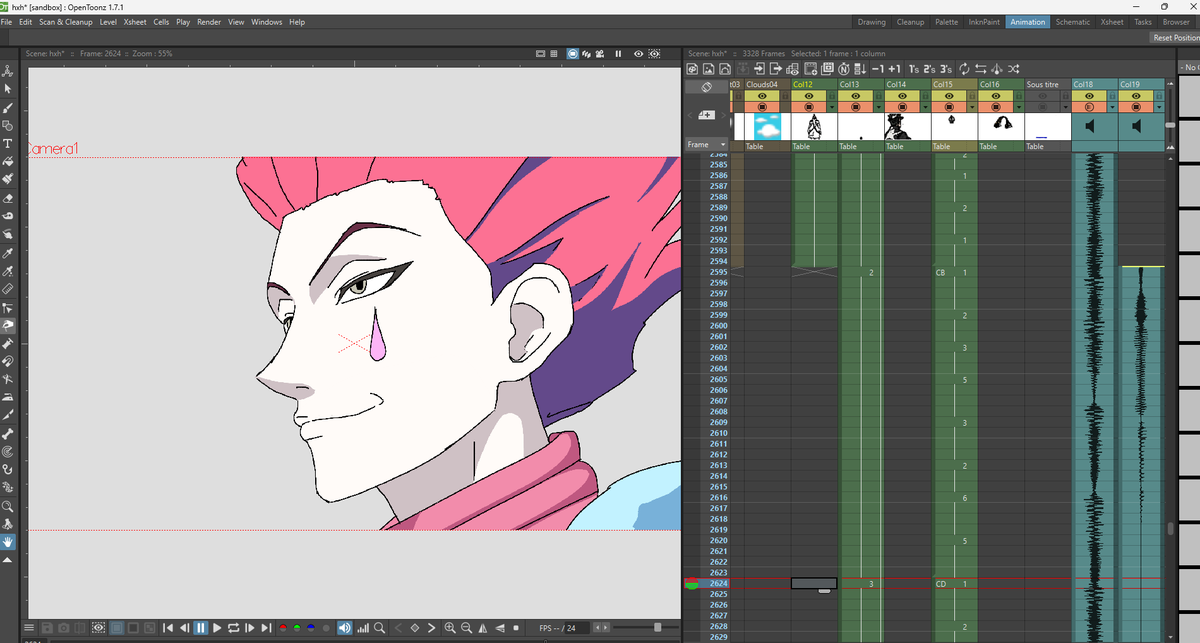This screenshot has height=643, width=1200.
Task: Select the Geometric shapes tool
Action: click(x=7, y=125)
